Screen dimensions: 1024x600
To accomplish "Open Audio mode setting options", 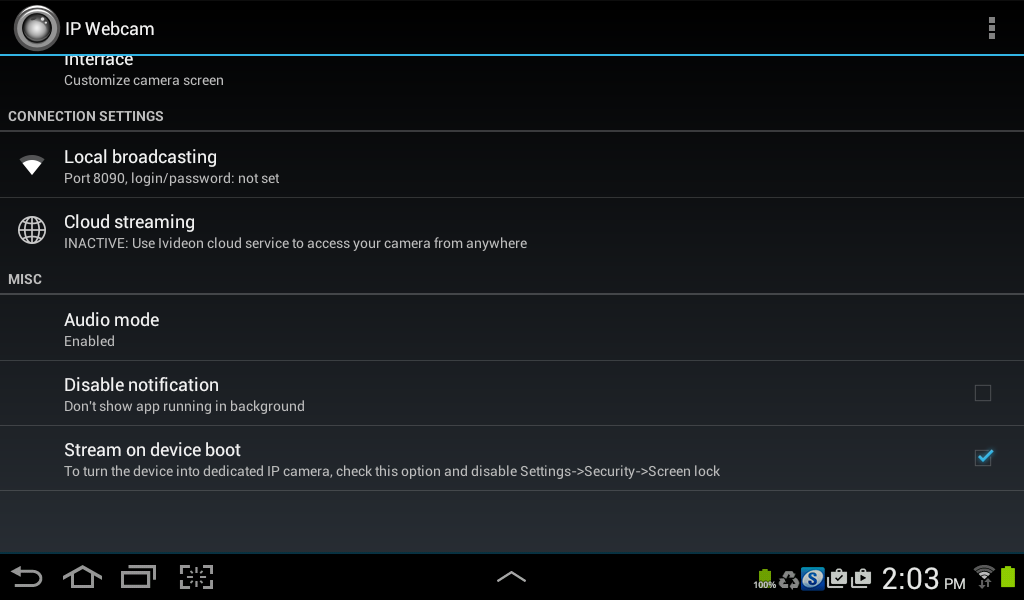I will tap(512, 328).
